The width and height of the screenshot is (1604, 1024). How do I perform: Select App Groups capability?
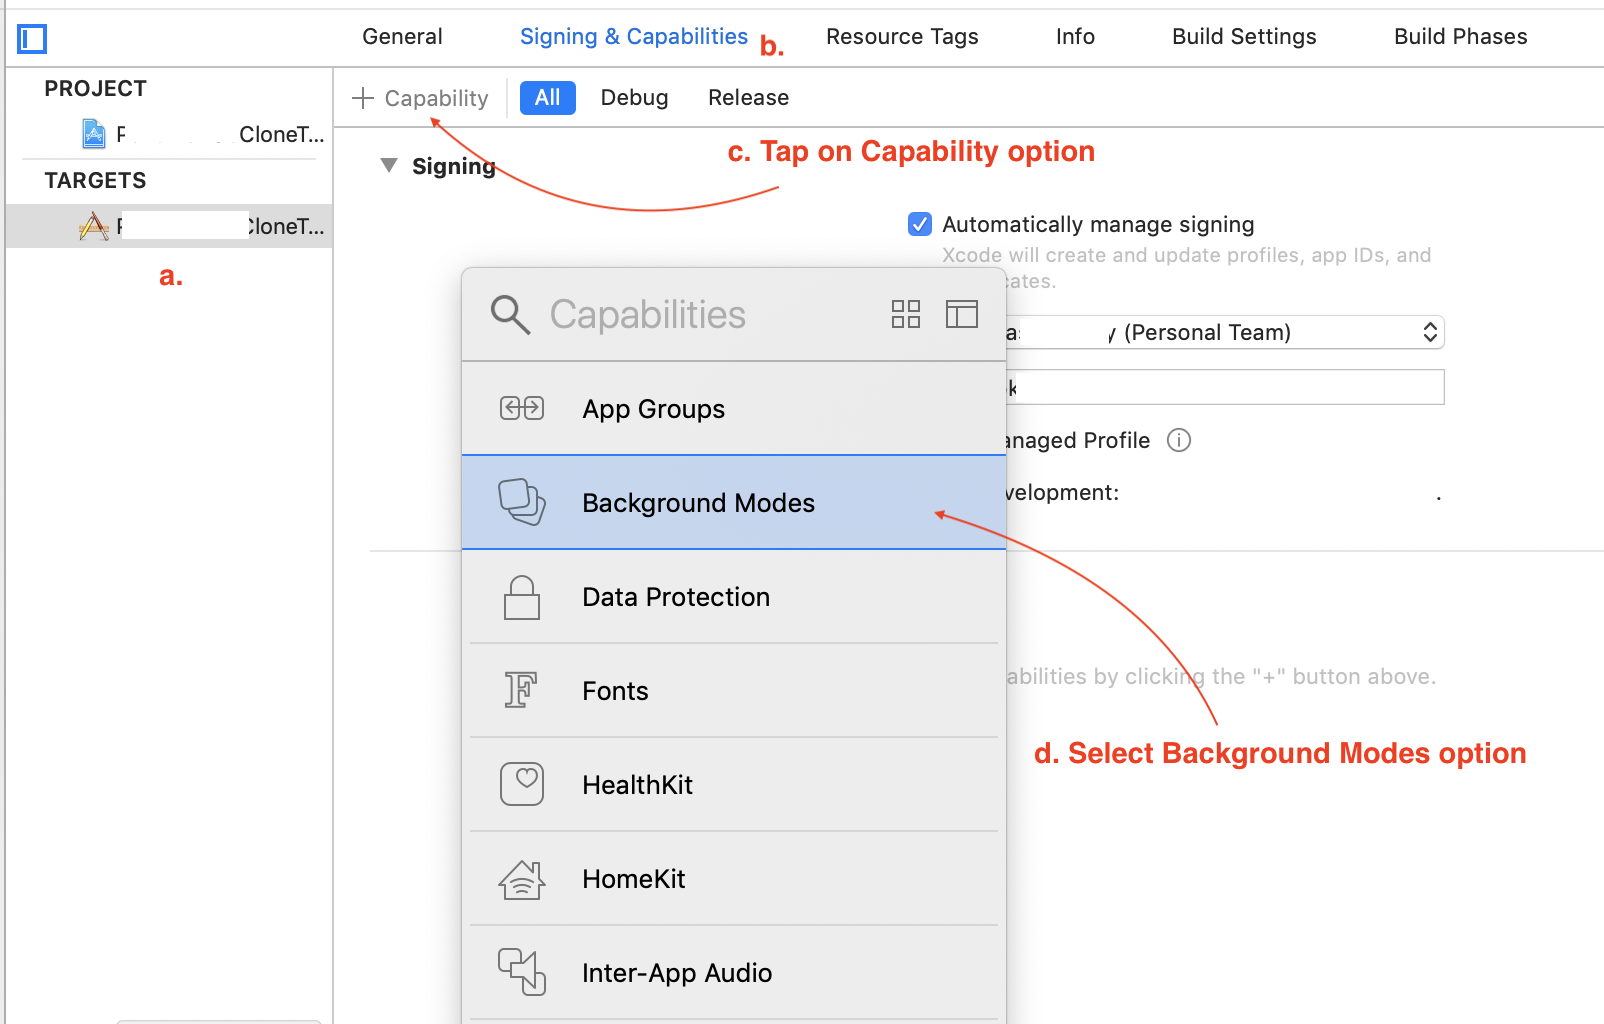[734, 408]
